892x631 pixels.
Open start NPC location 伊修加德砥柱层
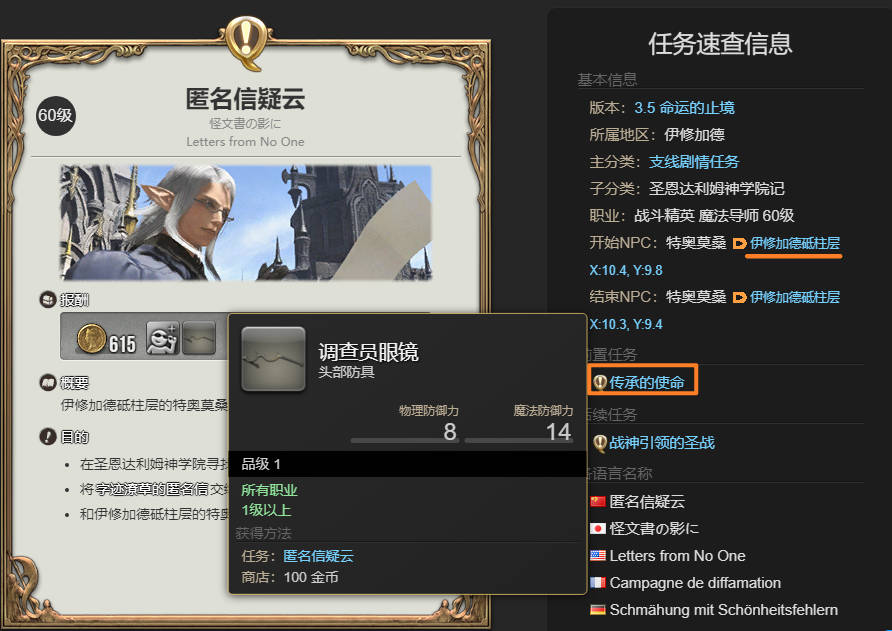795,243
